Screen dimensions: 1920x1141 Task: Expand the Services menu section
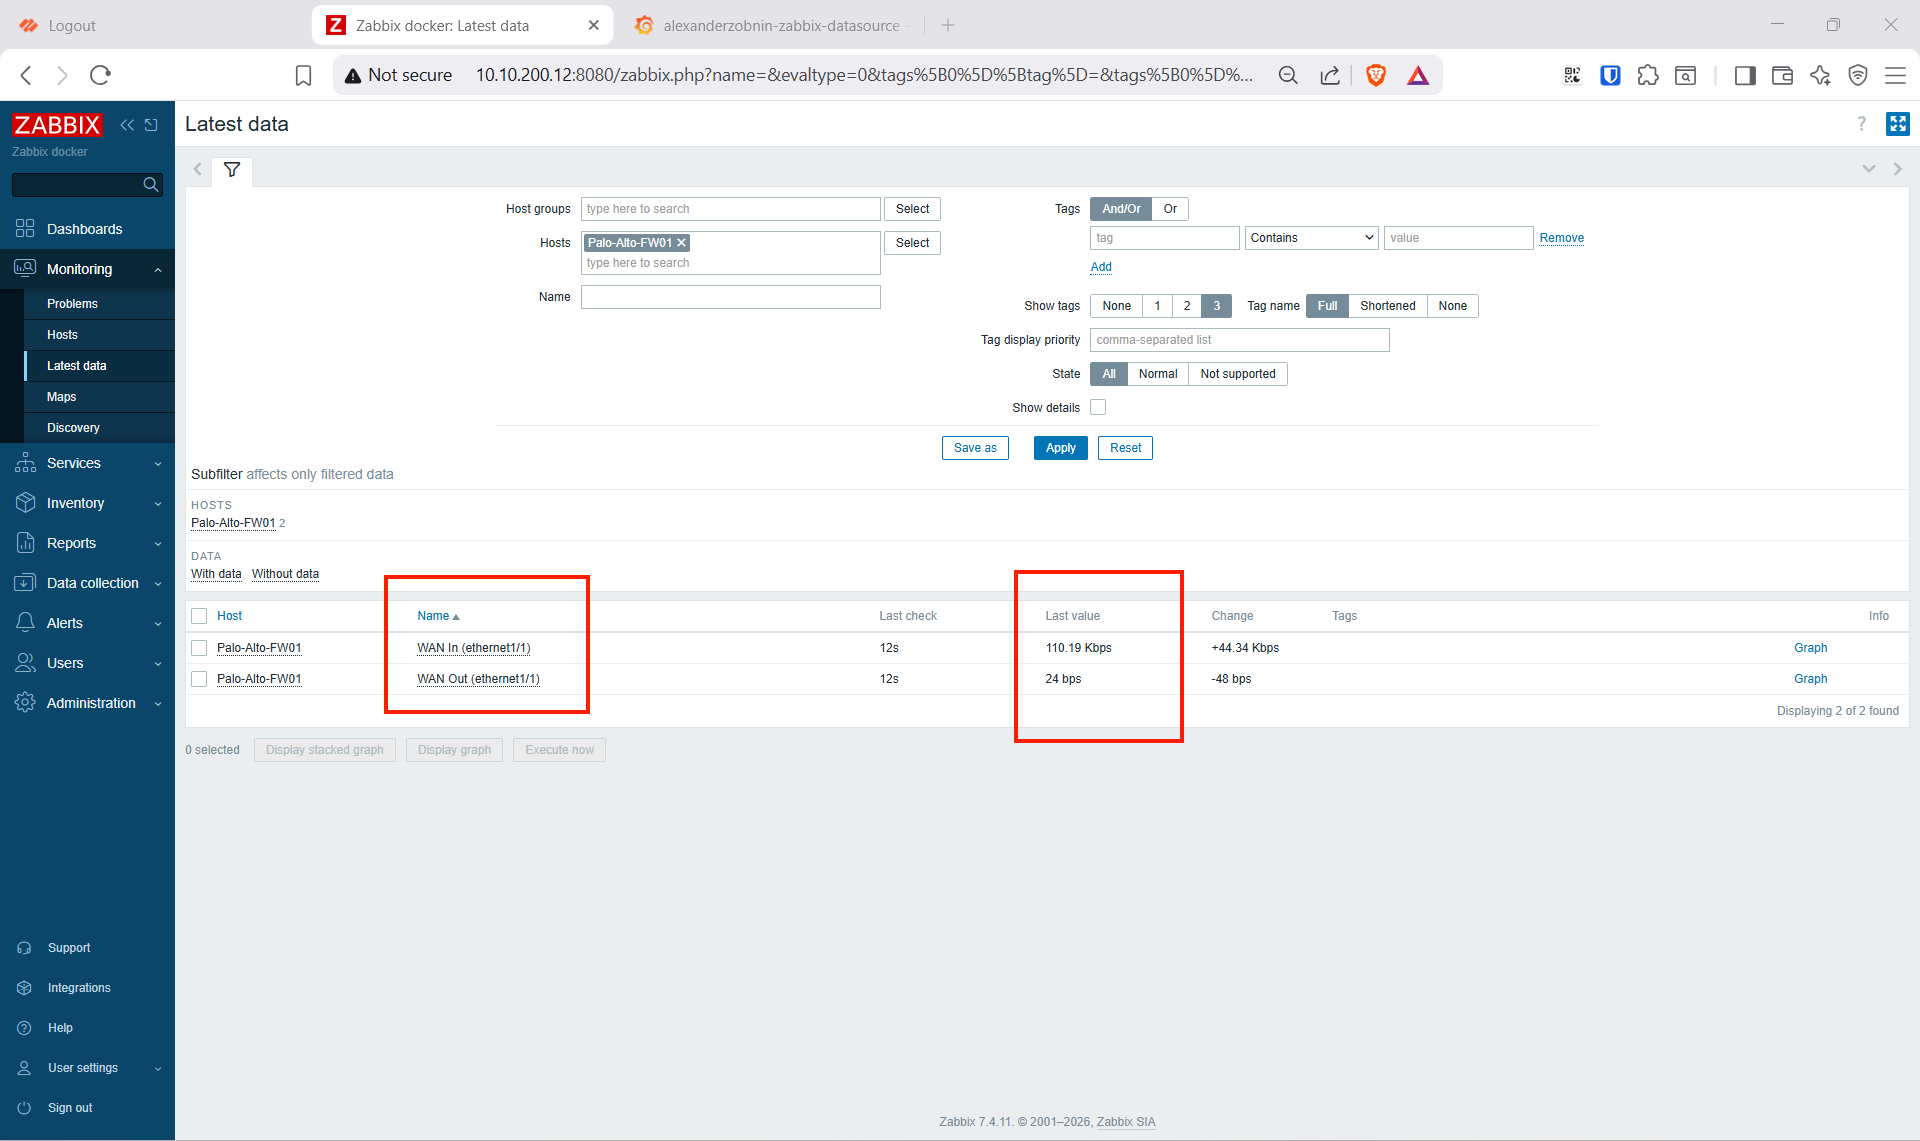[88, 463]
